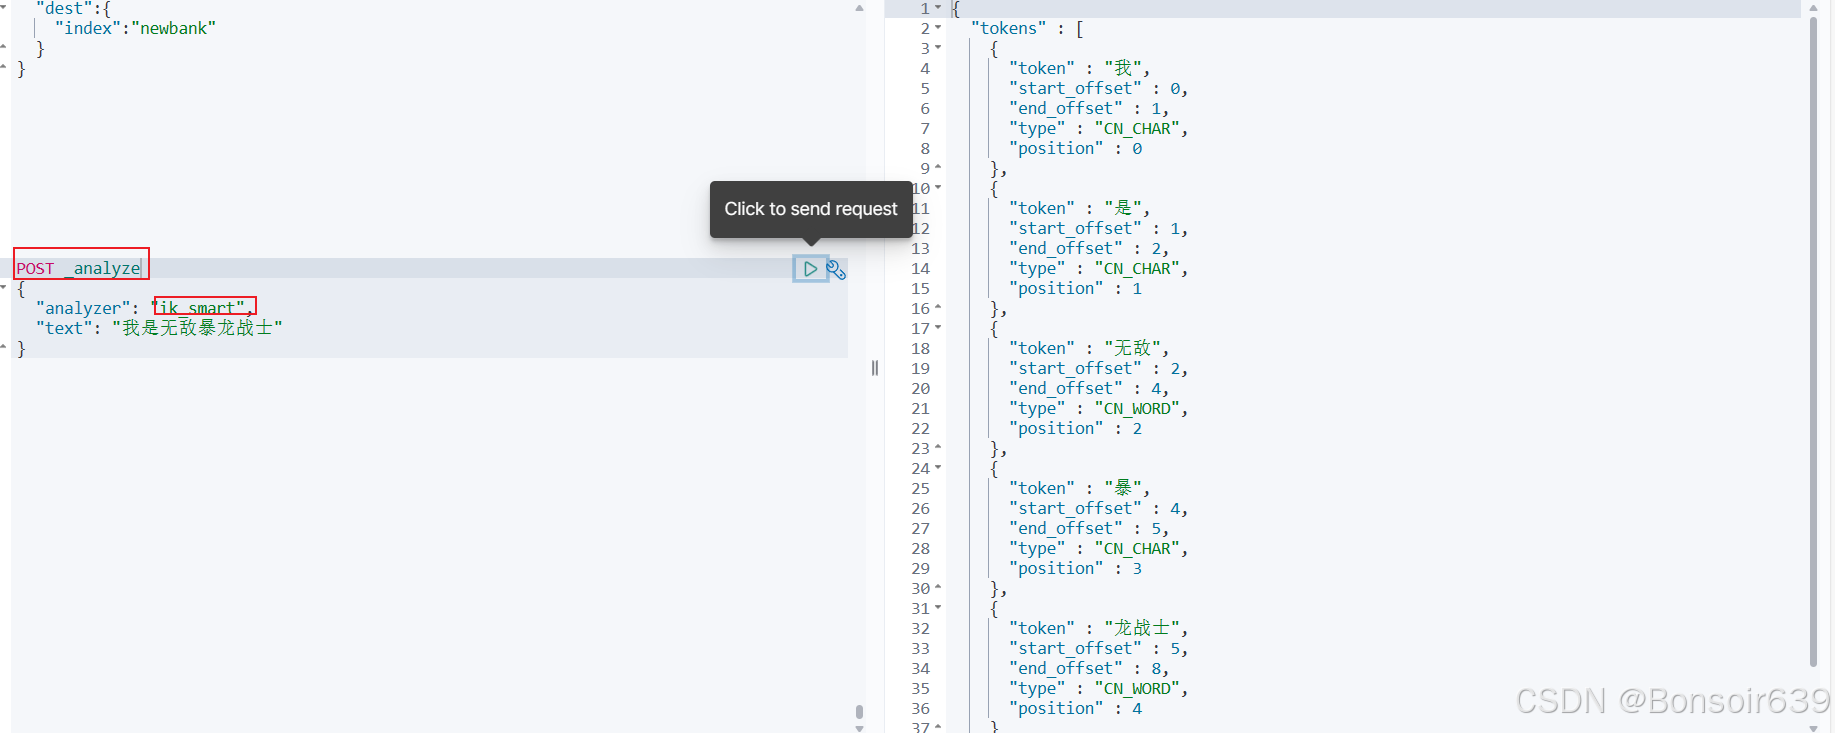Collapse the _analyze request body brace

[4, 288]
